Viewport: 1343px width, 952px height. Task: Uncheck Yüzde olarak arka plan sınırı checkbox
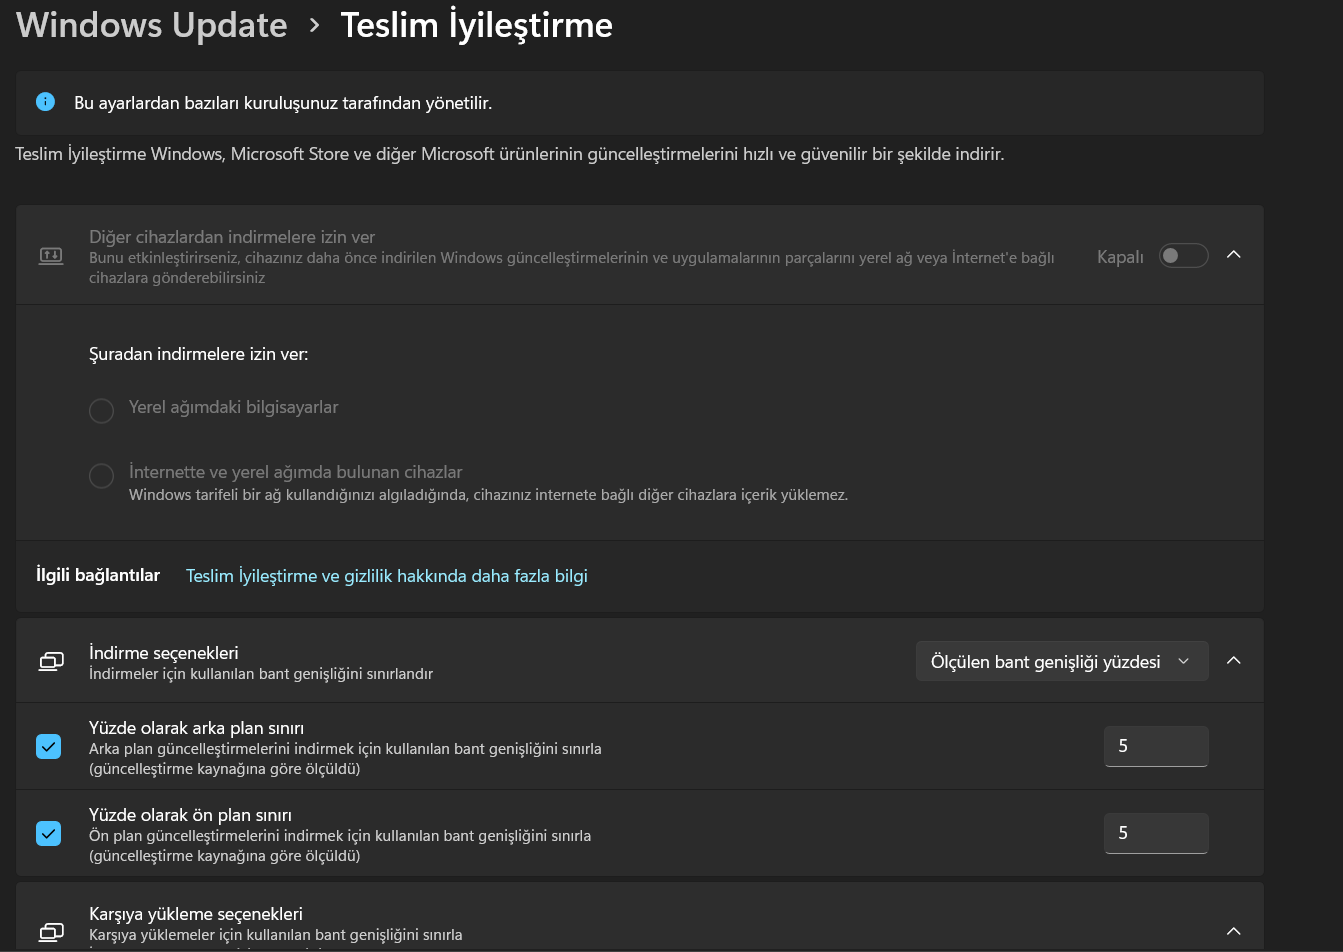tap(49, 746)
